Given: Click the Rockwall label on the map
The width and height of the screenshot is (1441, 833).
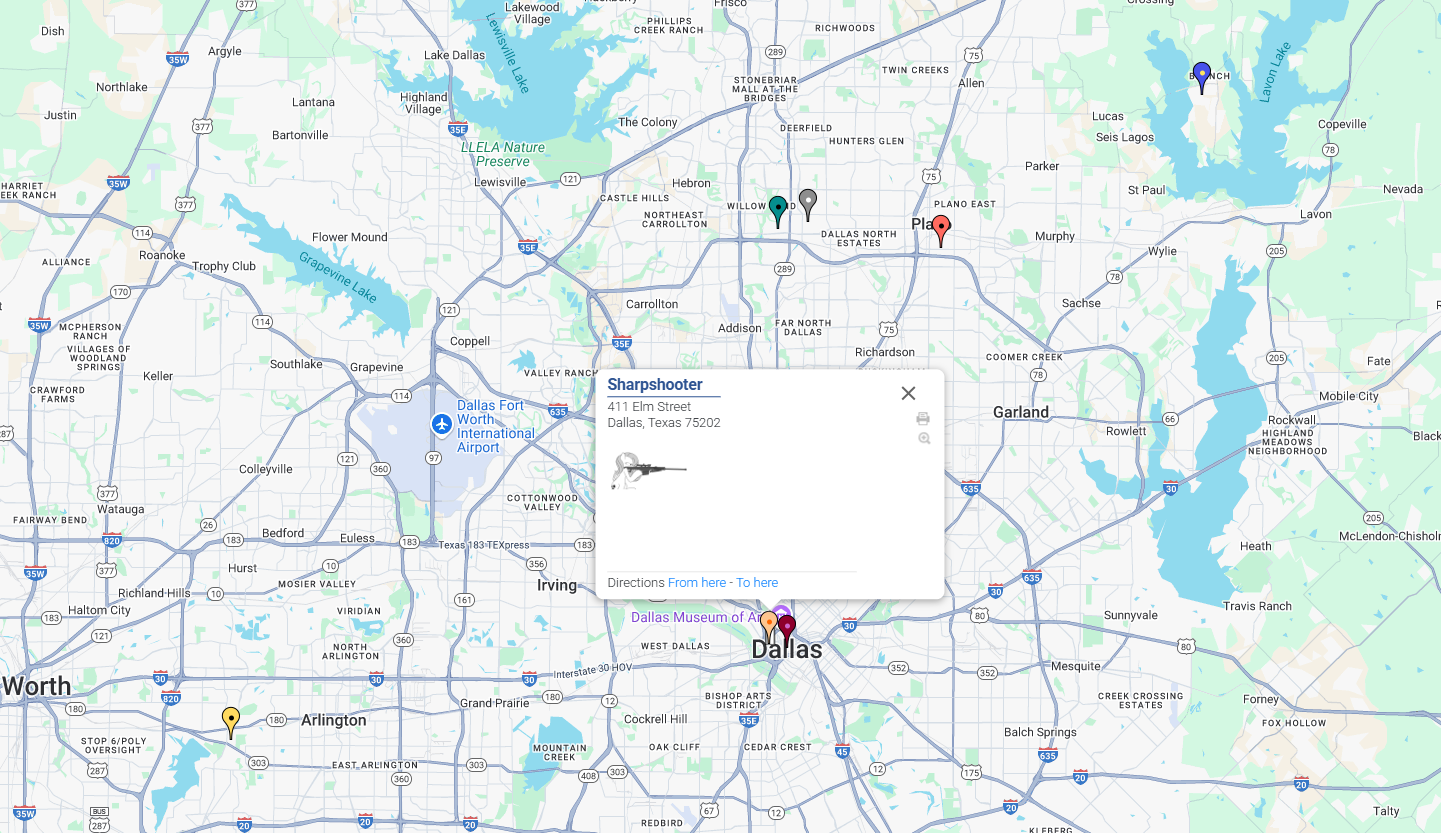Looking at the screenshot, I should [x=1292, y=420].
